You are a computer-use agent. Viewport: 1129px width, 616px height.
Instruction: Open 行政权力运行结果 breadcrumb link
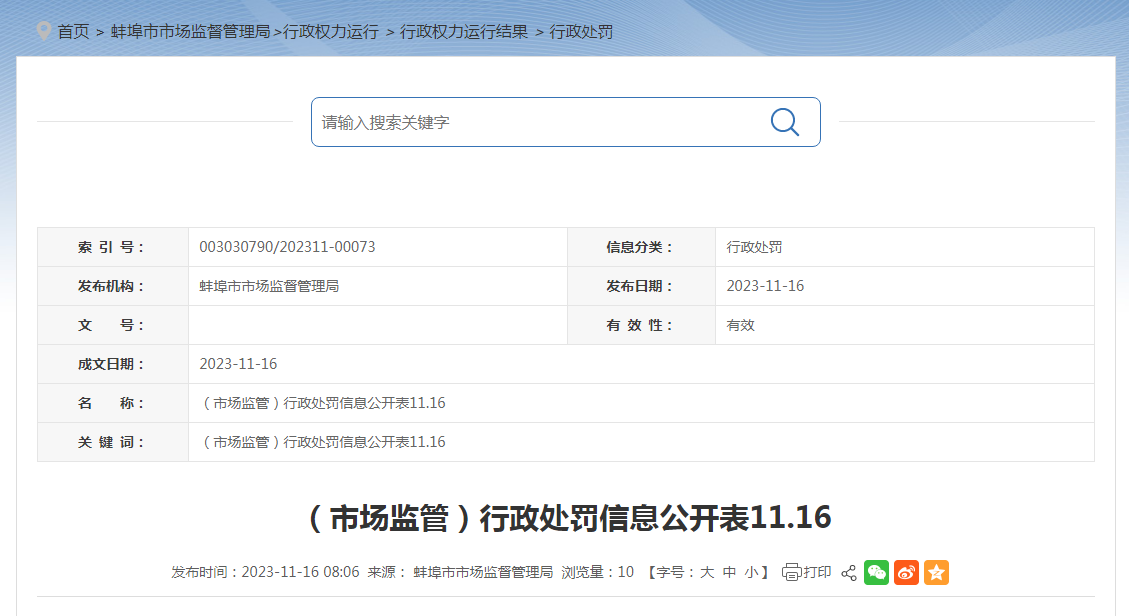click(464, 32)
